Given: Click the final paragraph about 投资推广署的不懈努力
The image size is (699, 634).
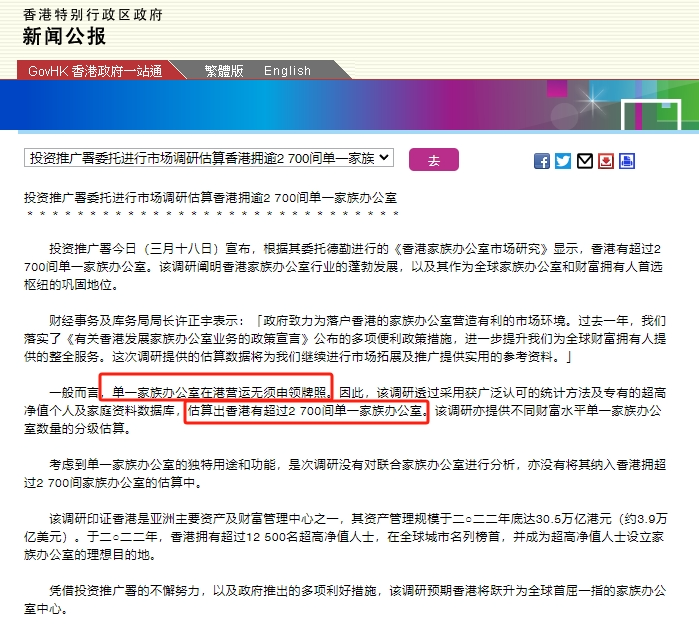Looking at the screenshot, I should [345, 600].
